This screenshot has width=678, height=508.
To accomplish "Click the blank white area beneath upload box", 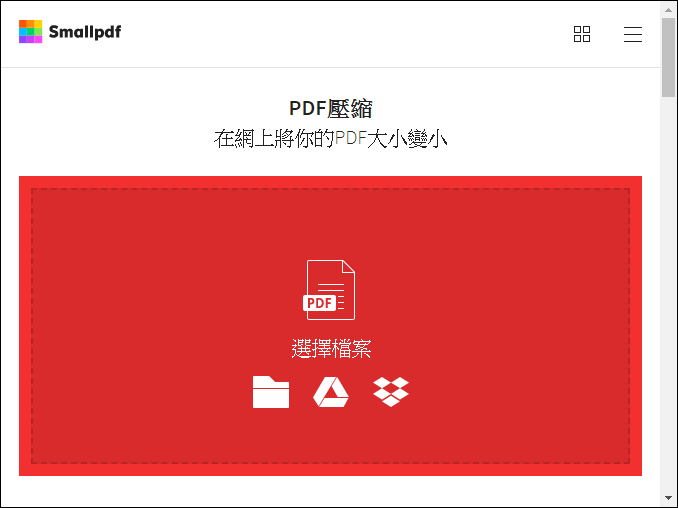I will [x=330, y=491].
